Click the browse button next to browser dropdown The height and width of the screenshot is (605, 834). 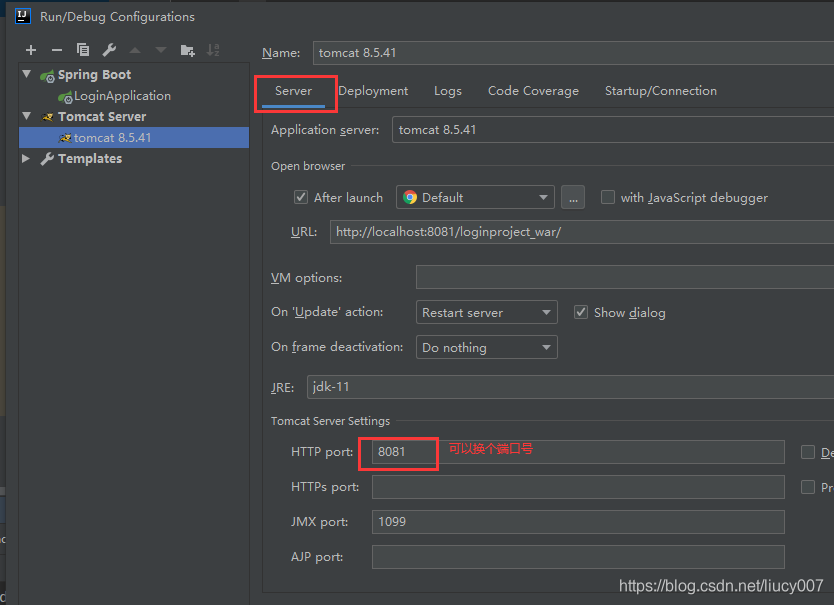click(573, 197)
